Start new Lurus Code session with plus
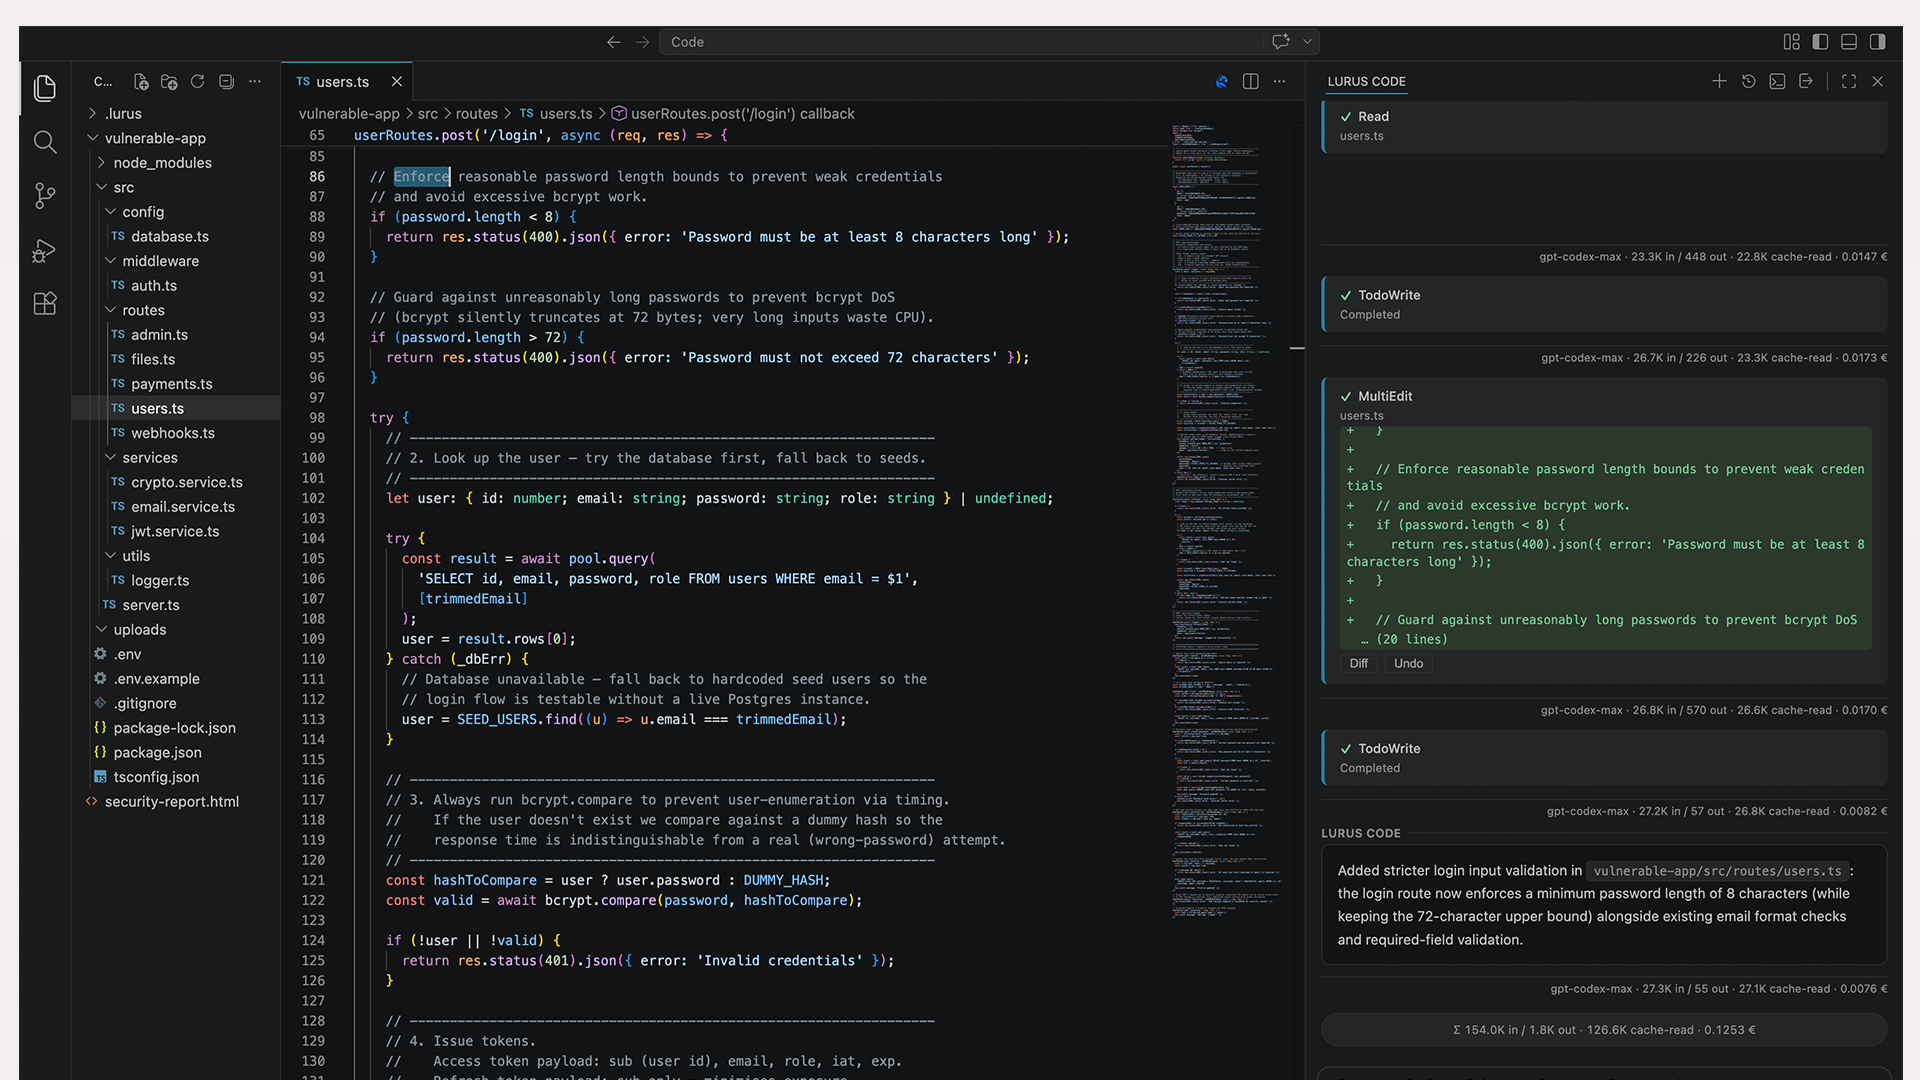 point(1719,82)
